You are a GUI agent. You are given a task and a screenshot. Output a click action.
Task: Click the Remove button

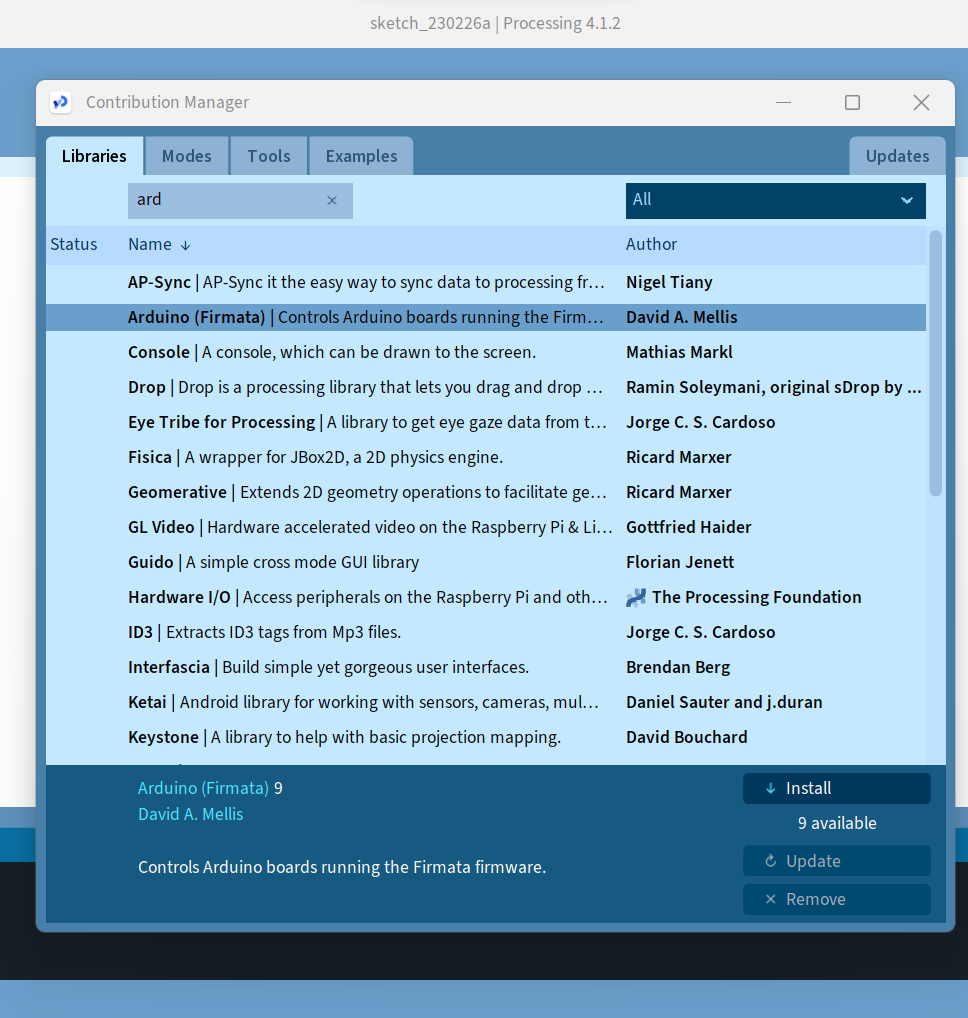point(837,899)
